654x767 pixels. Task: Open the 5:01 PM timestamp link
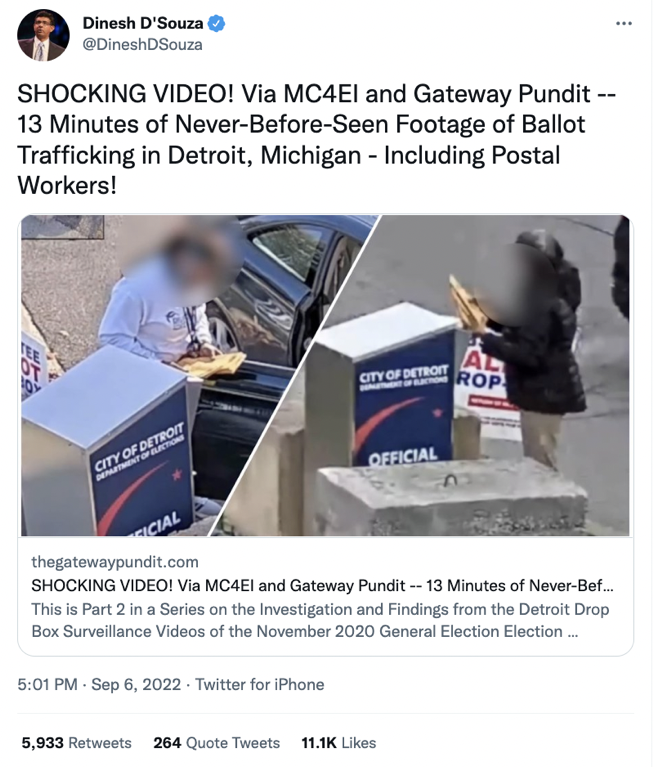(x=47, y=684)
